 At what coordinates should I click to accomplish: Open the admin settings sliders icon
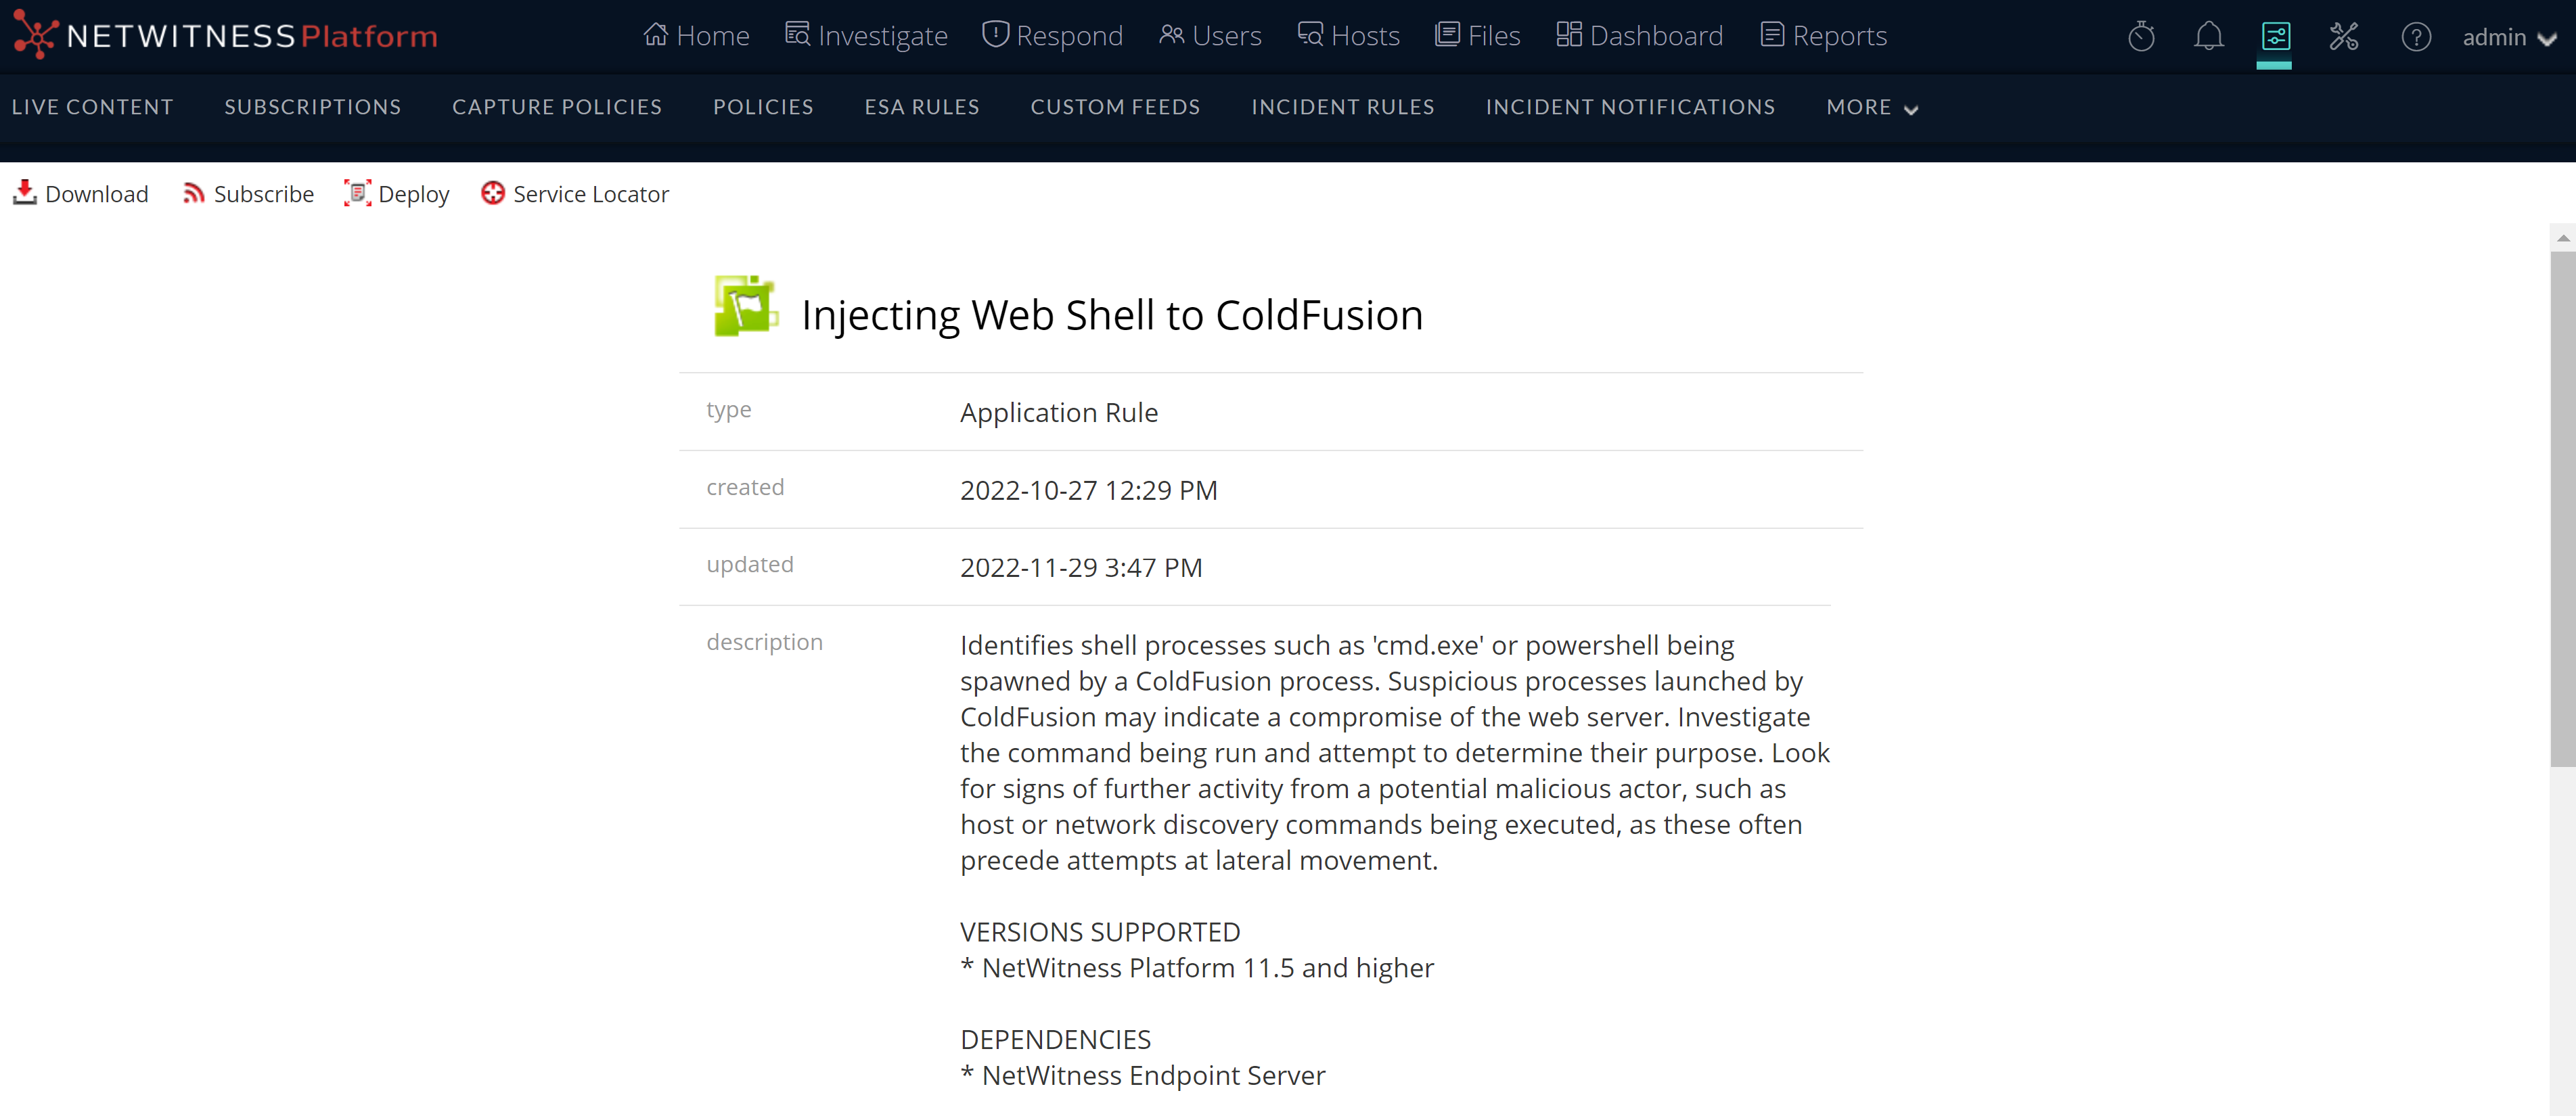tap(2276, 36)
